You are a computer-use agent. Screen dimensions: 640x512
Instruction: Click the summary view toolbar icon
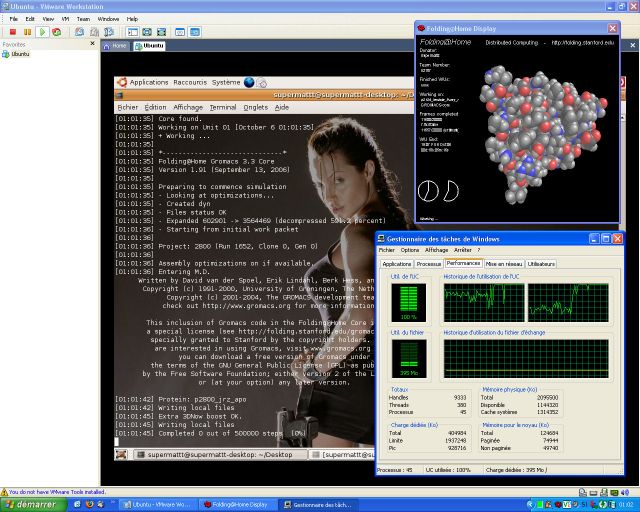[180, 32]
